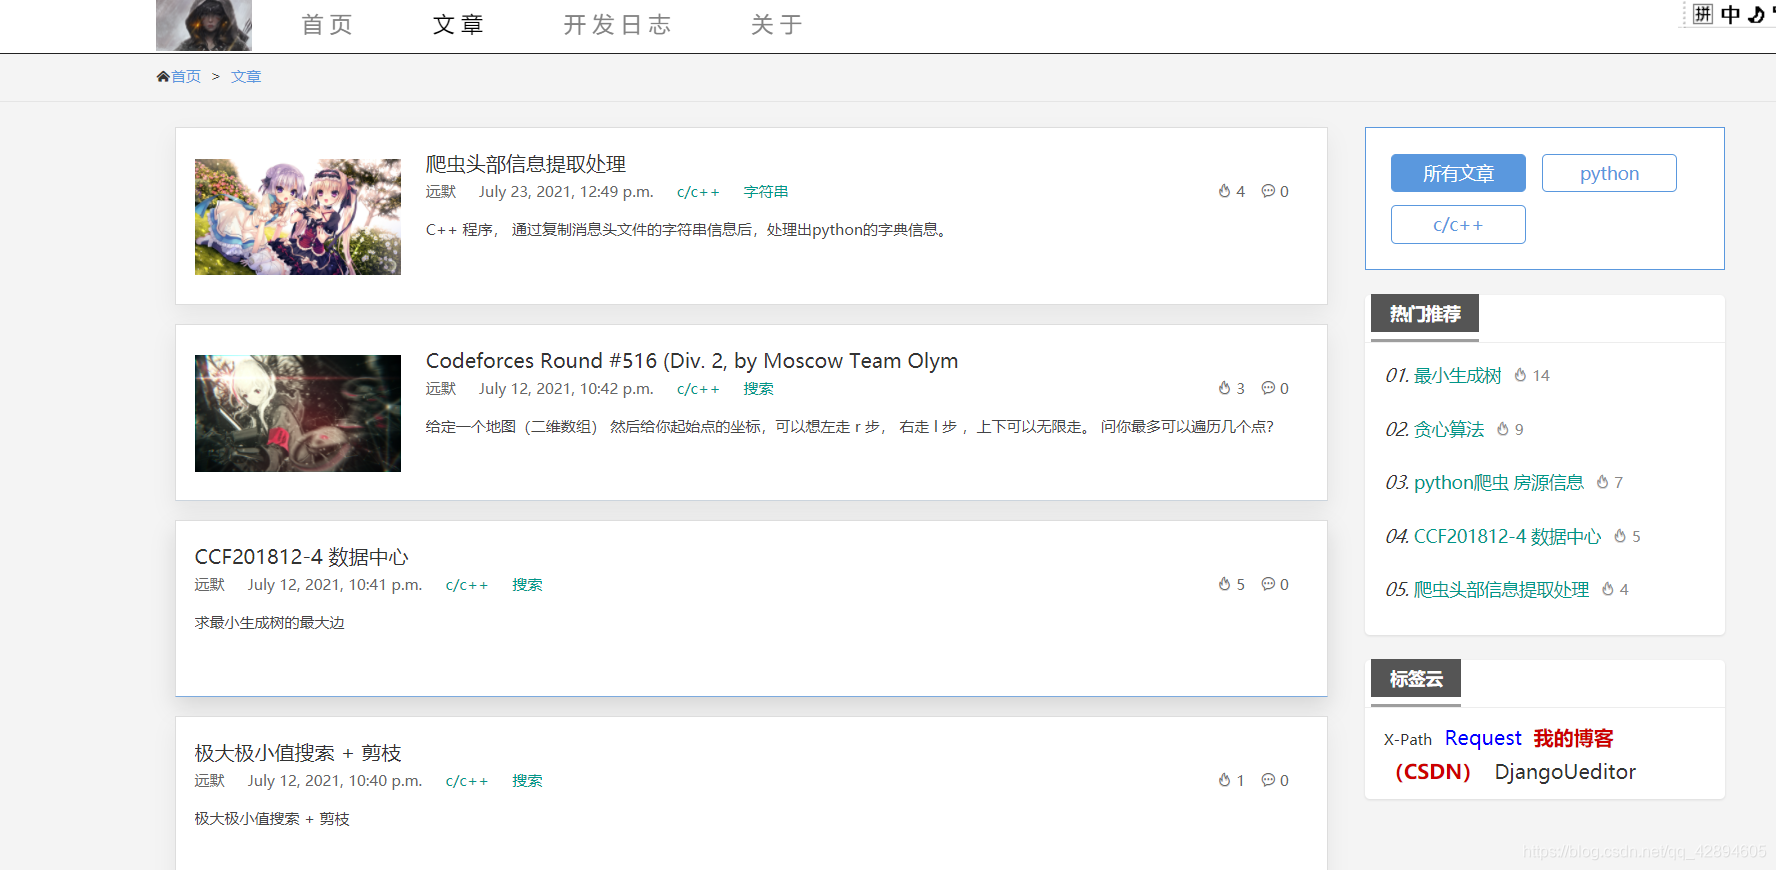The width and height of the screenshot is (1776, 870).
Task: Click 搜索 tag on CCF201812-4 card
Action: tap(527, 585)
